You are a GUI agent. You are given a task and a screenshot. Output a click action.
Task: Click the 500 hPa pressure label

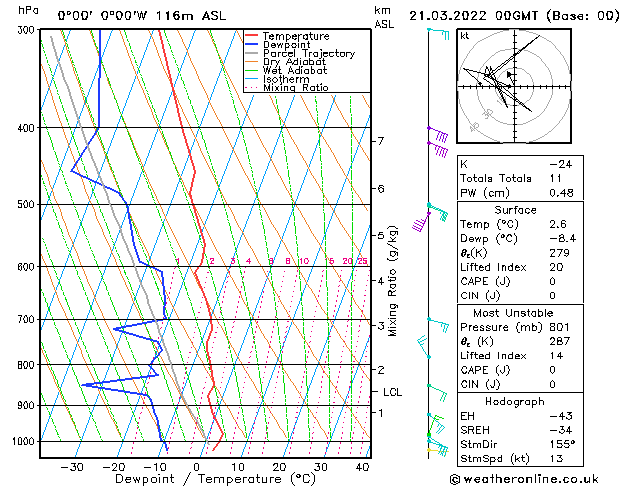point(28,205)
